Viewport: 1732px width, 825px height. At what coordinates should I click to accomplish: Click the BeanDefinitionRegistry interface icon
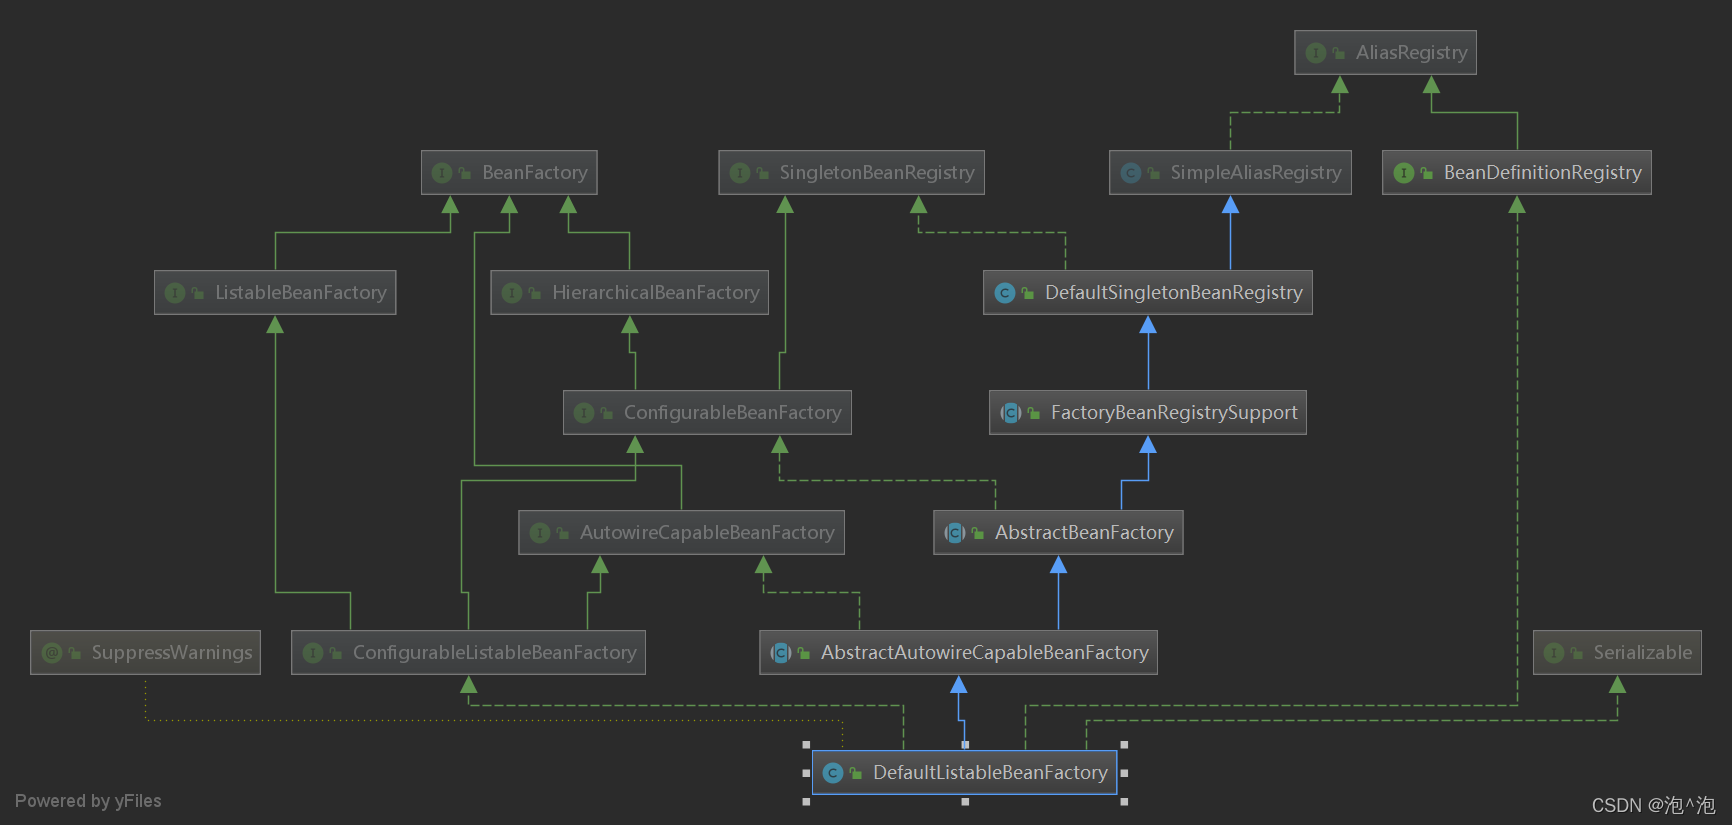coord(1404,173)
